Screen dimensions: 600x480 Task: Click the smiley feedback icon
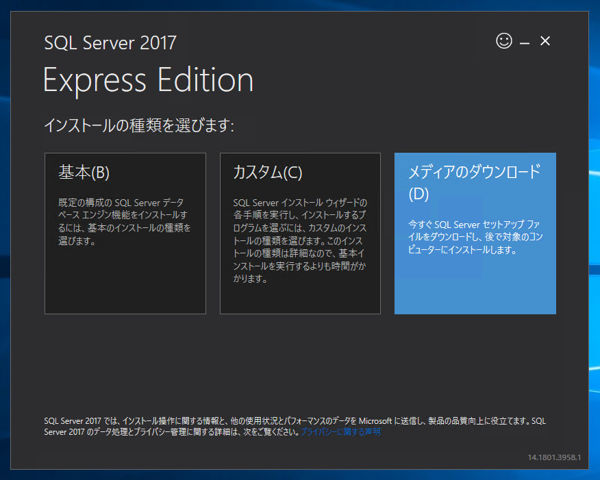(x=504, y=41)
